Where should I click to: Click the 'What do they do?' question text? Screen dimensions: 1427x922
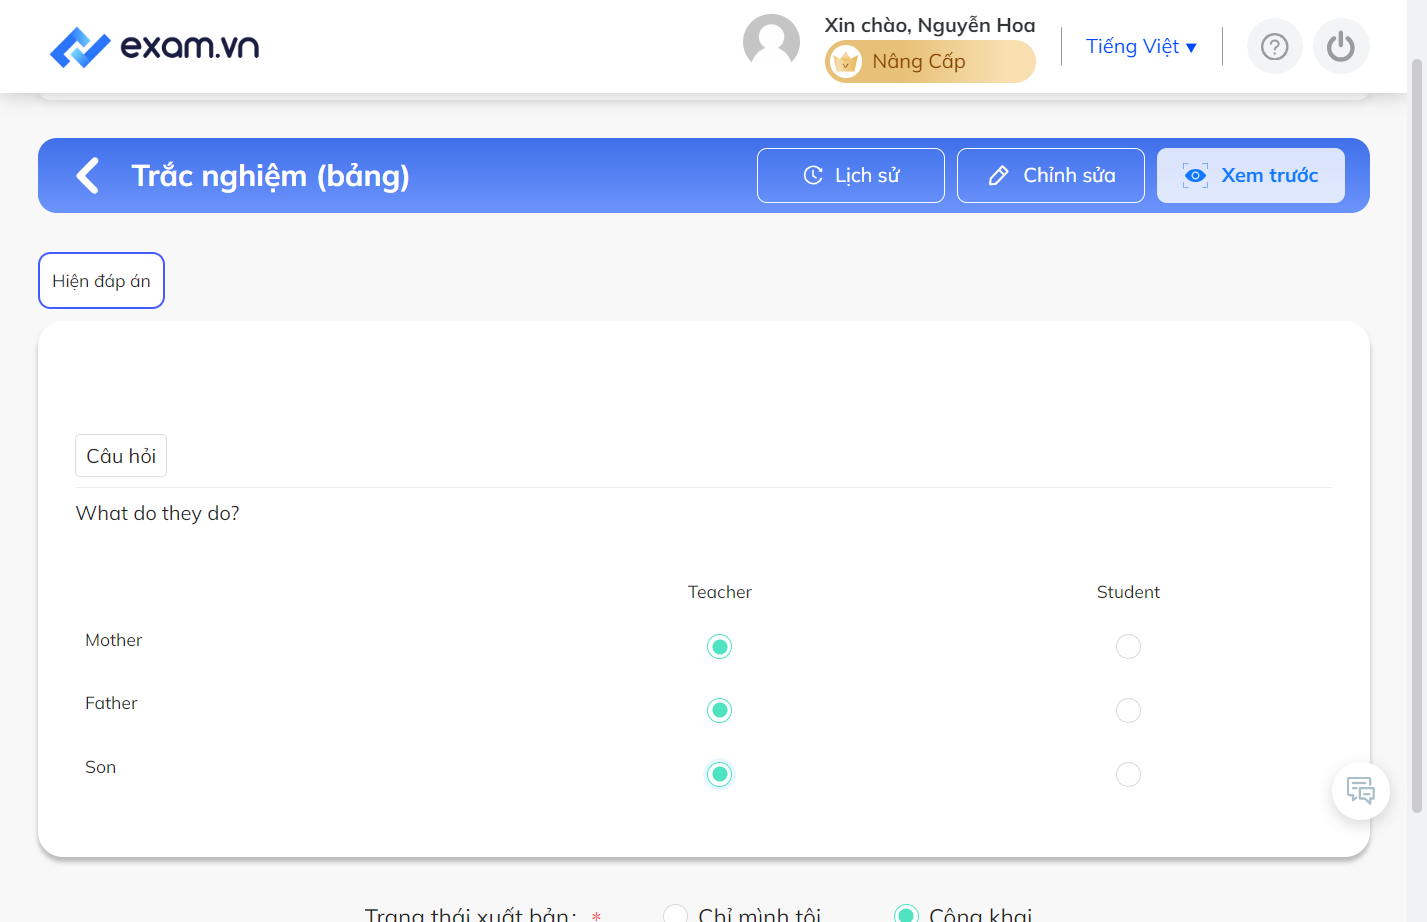pos(158,513)
